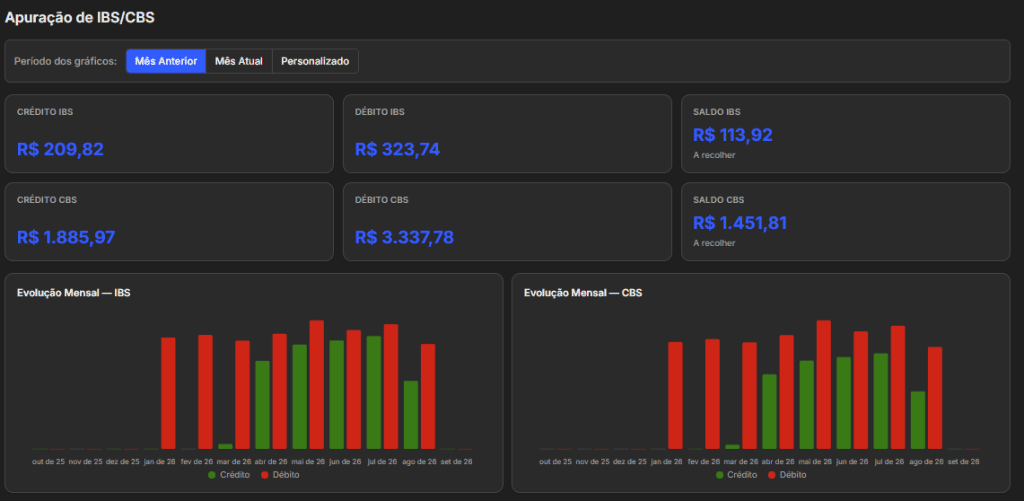The height and width of the screenshot is (501, 1024).
Task: Click the Saldo CBS value R$ 1.451,81
Action: coord(740,223)
